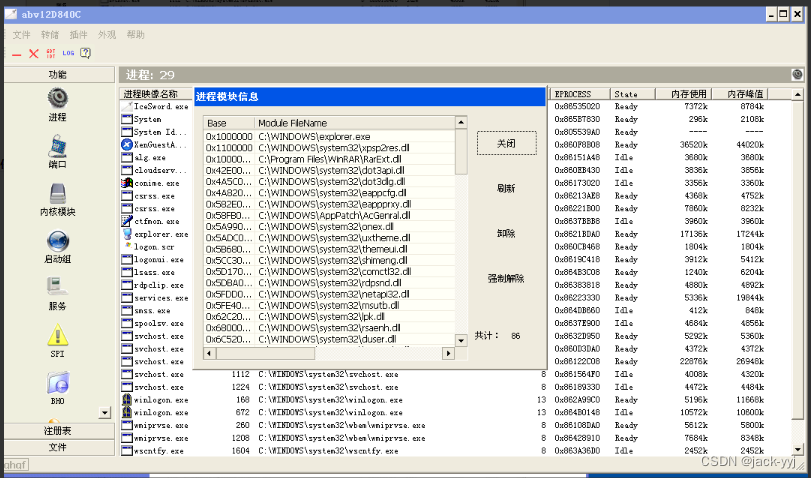Screen dimensions: 811x478
Task: Select the explorer.exe process icon
Action: coord(127,234)
